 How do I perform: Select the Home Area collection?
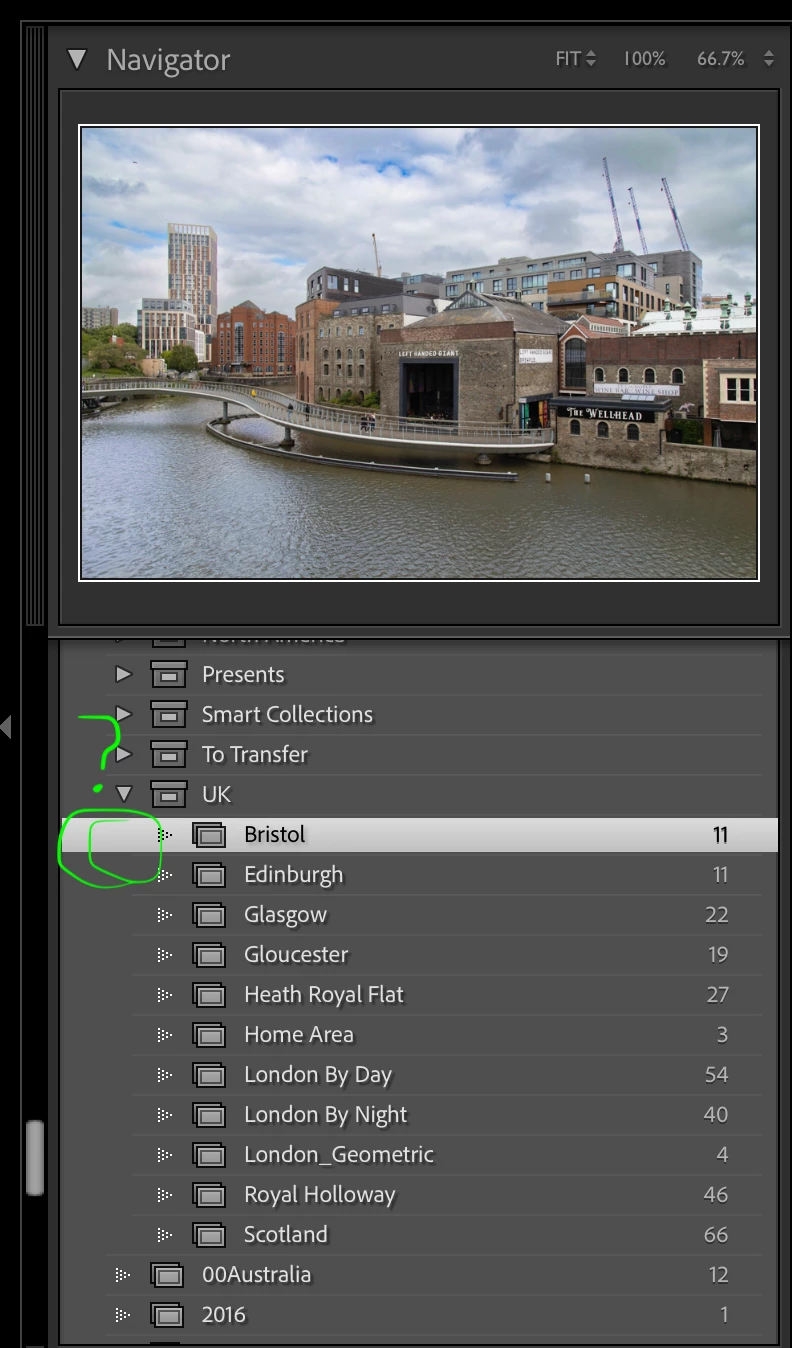[419, 1035]
